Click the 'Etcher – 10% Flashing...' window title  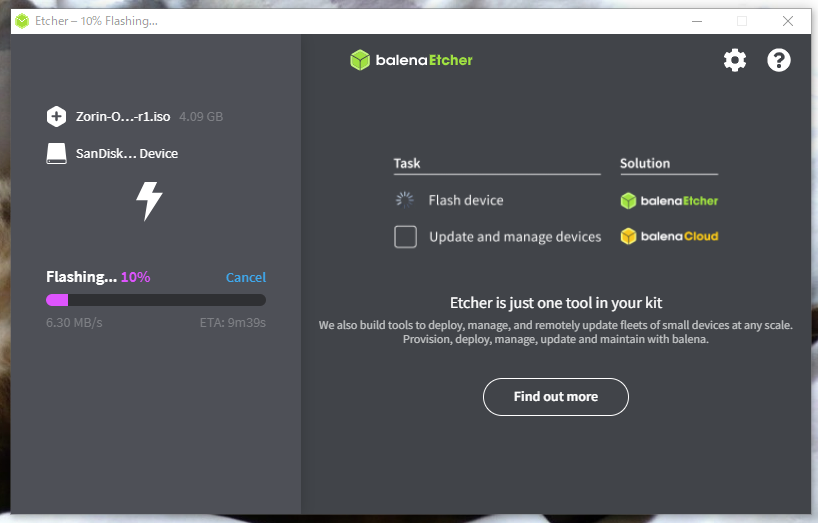tap(97, 21)
